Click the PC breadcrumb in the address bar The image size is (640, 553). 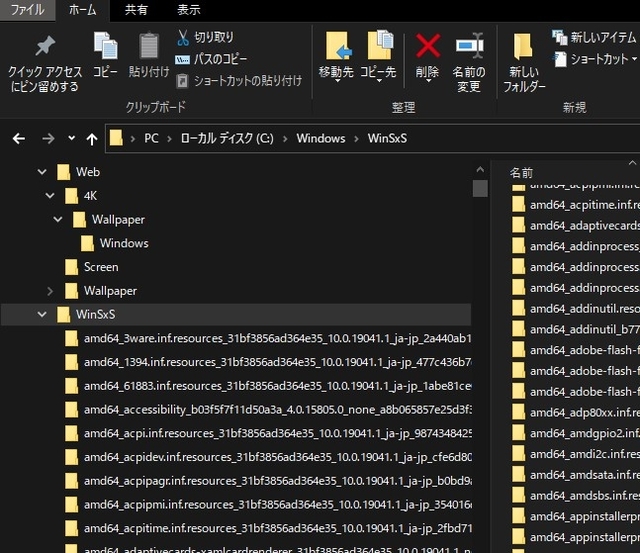[151, 138]
